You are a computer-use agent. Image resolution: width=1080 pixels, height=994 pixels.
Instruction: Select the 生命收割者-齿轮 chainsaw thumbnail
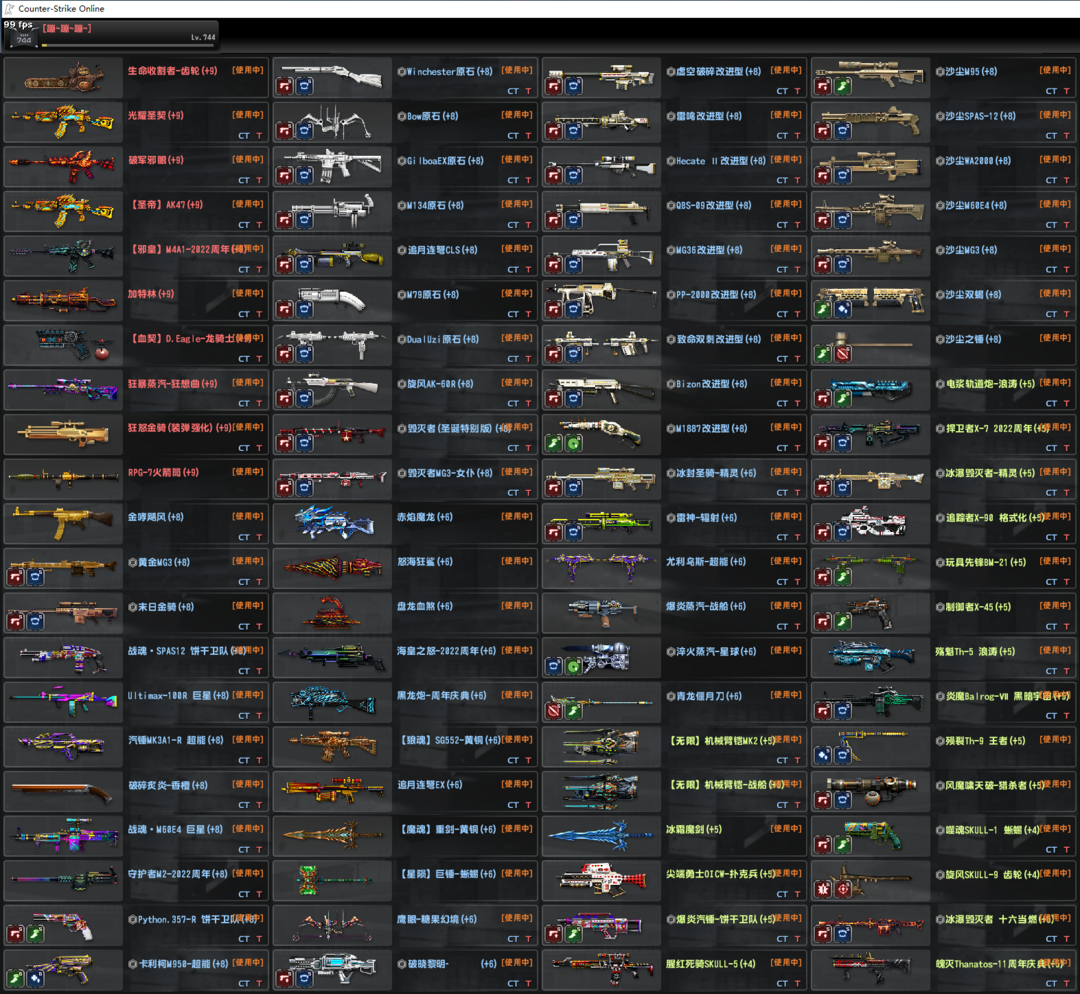pyautogui.click(x=63, y=78)
